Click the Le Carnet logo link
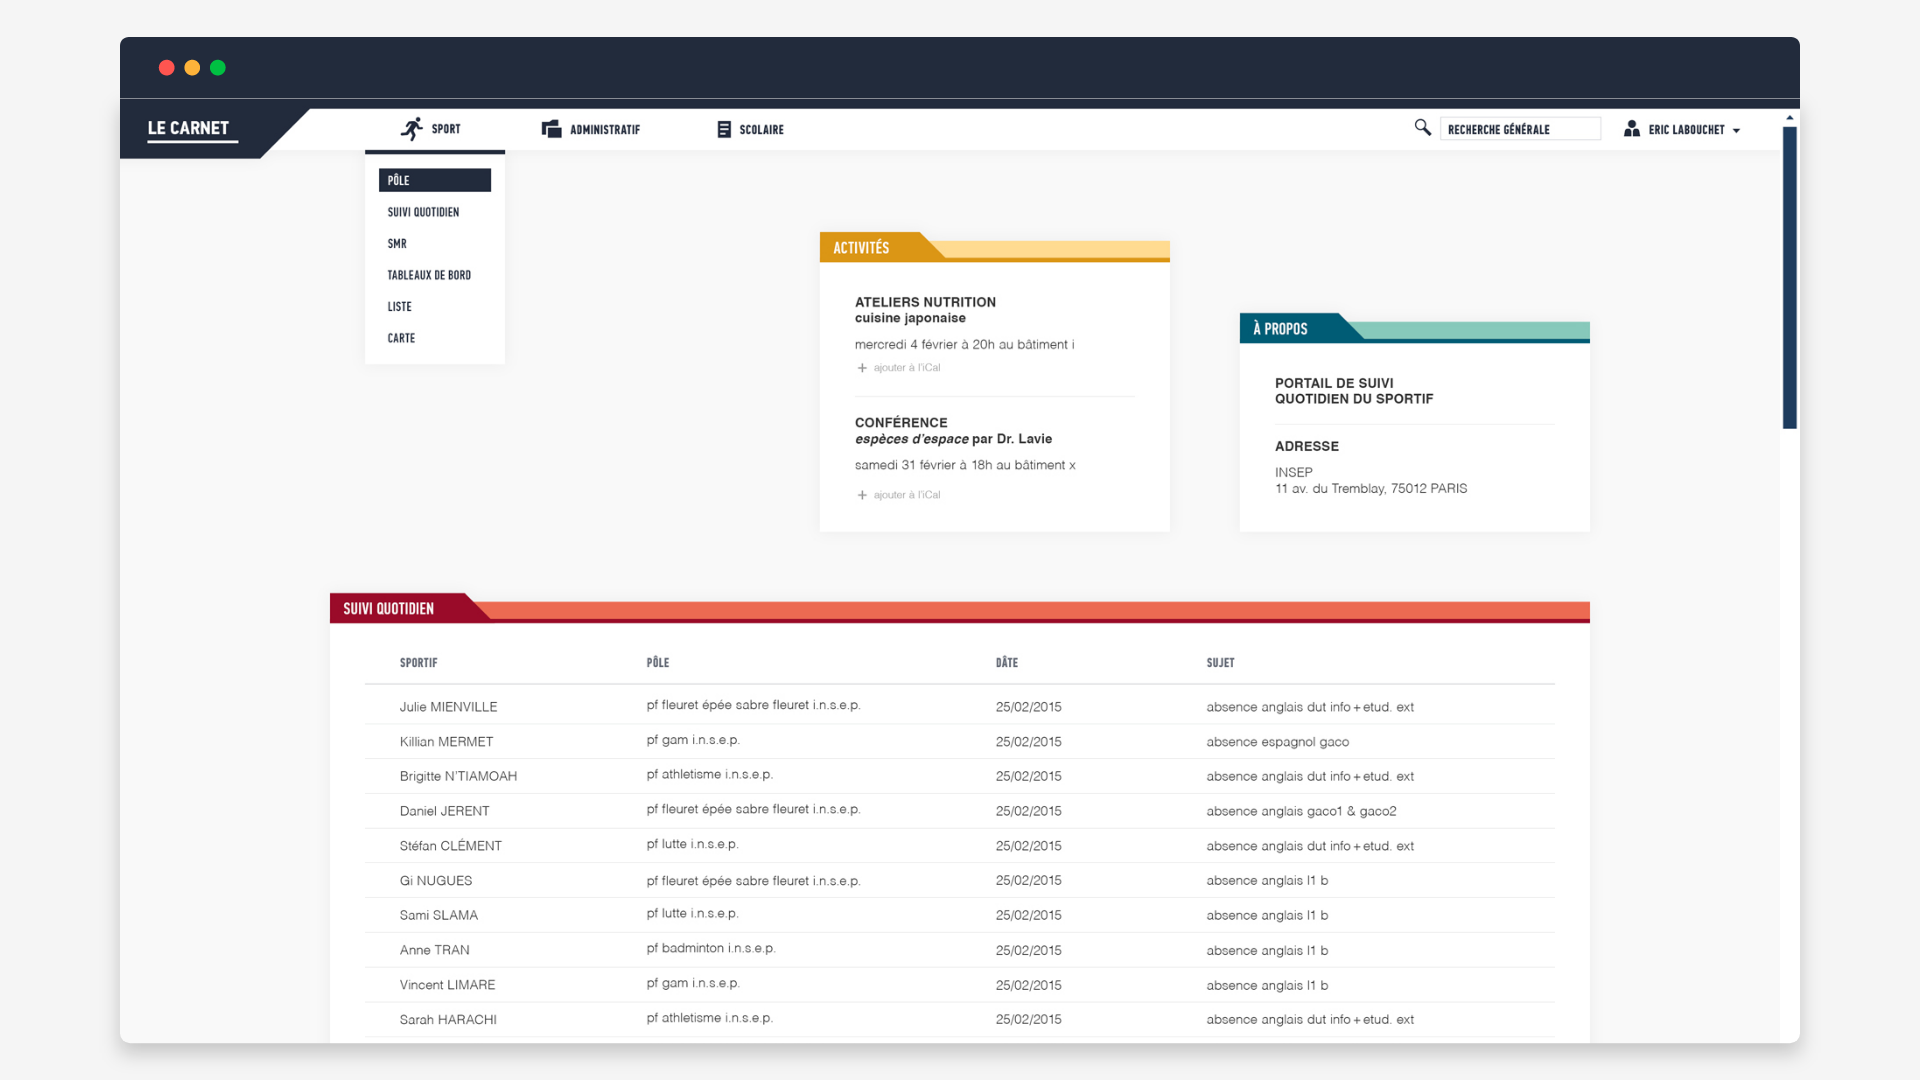The width and height of the screenshot is (1920, 1080). click(x=189, y=128)
